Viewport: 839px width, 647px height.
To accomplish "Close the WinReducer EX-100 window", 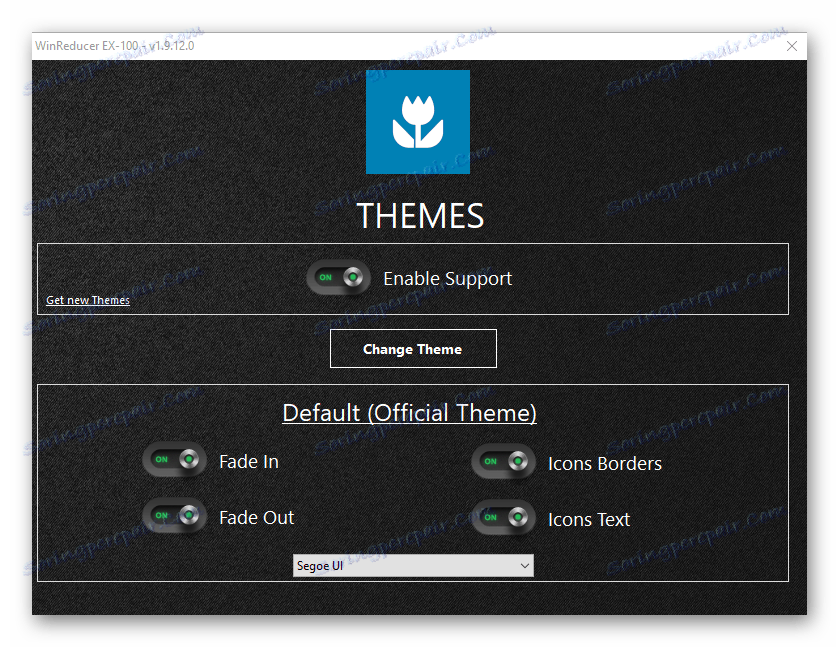I will point(792,46).
